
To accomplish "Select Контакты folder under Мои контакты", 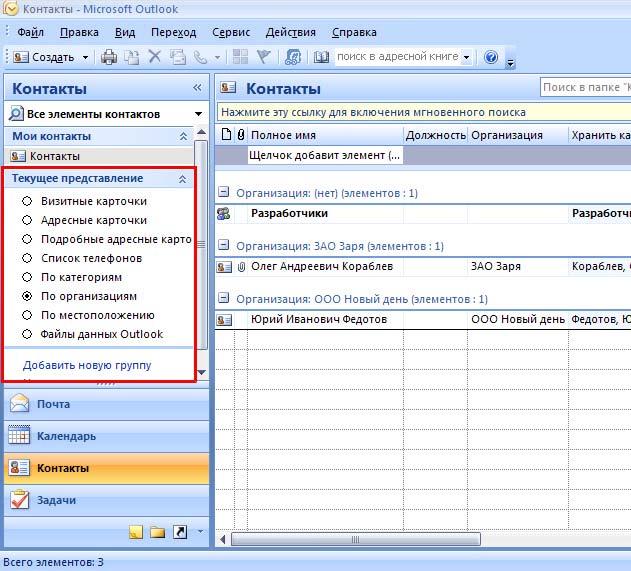I will [99, 156].
